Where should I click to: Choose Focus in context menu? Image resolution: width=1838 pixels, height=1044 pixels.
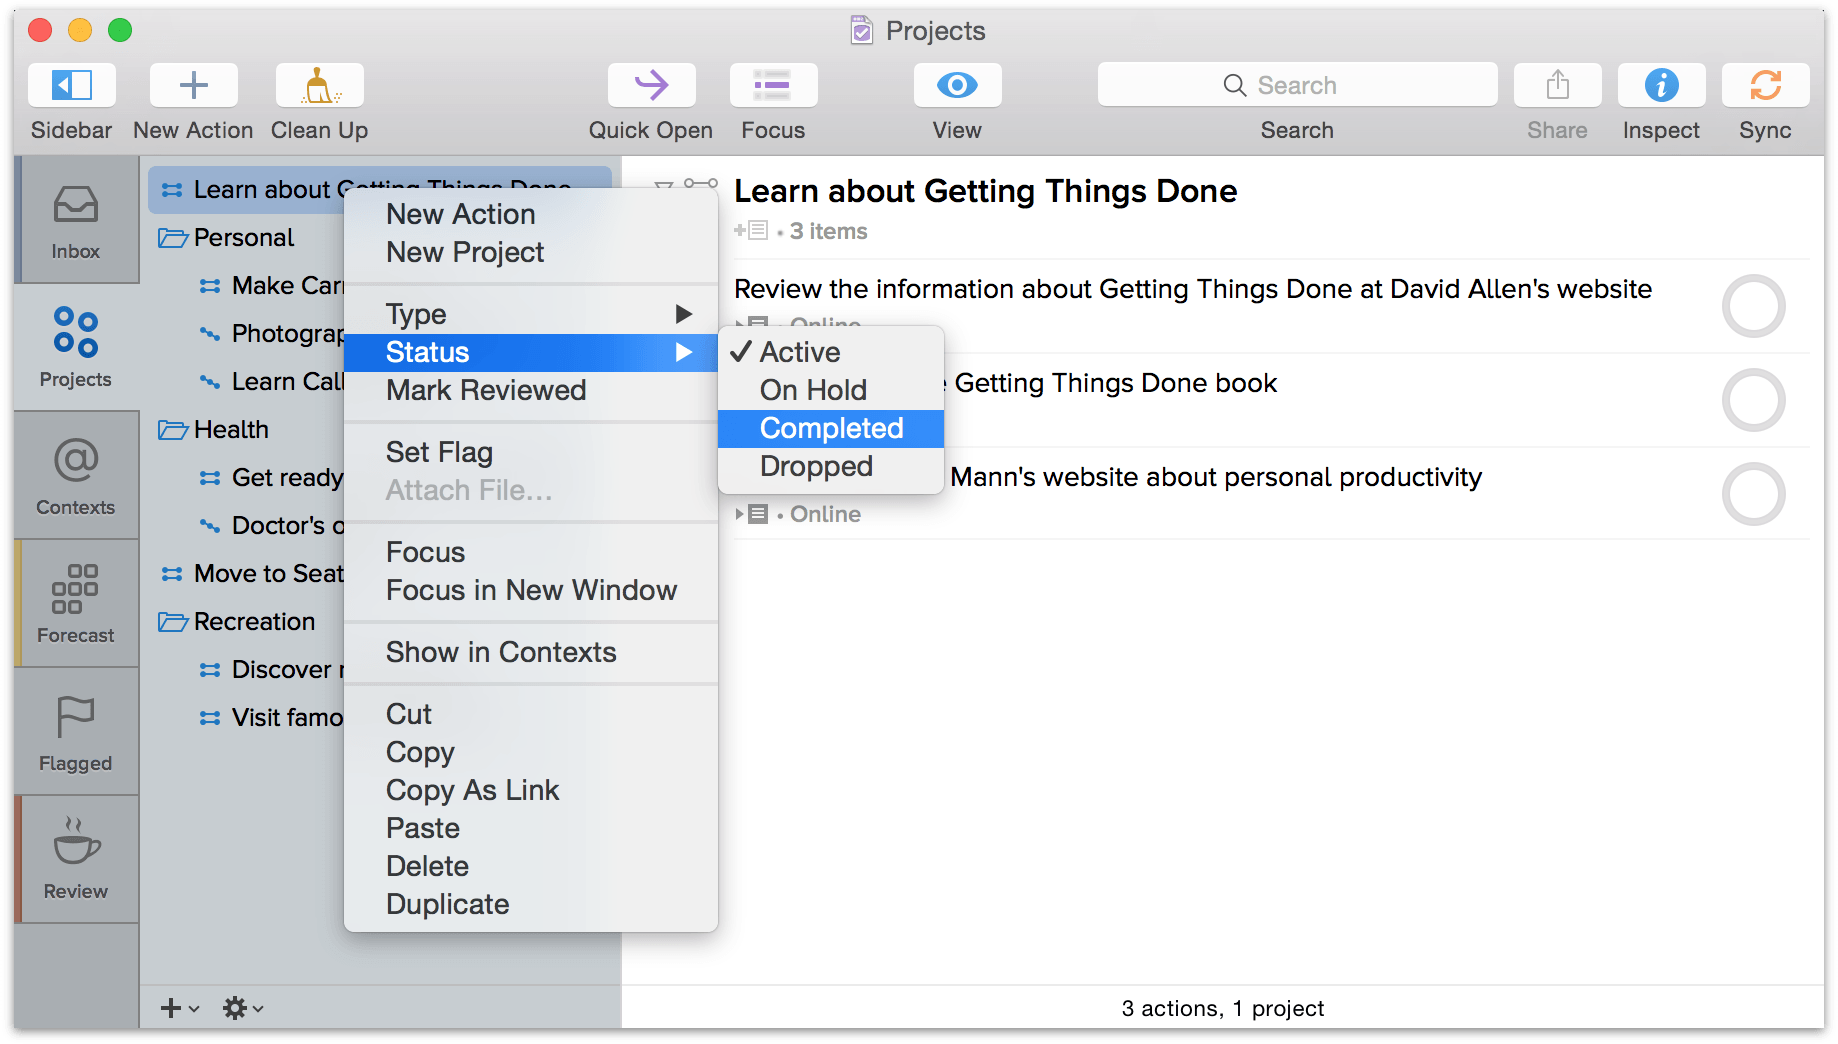point(531,552)
